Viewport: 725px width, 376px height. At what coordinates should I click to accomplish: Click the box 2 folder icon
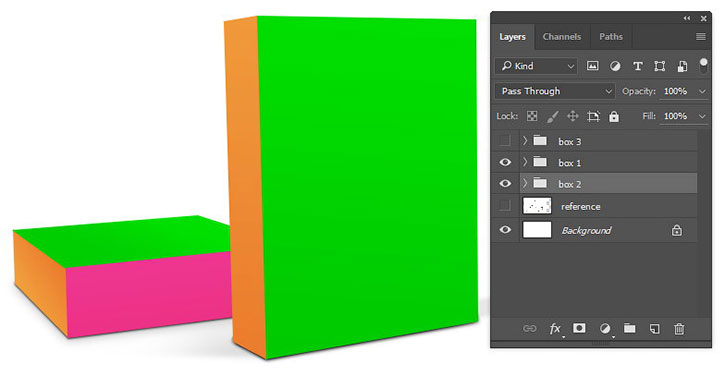coord(540,183)
